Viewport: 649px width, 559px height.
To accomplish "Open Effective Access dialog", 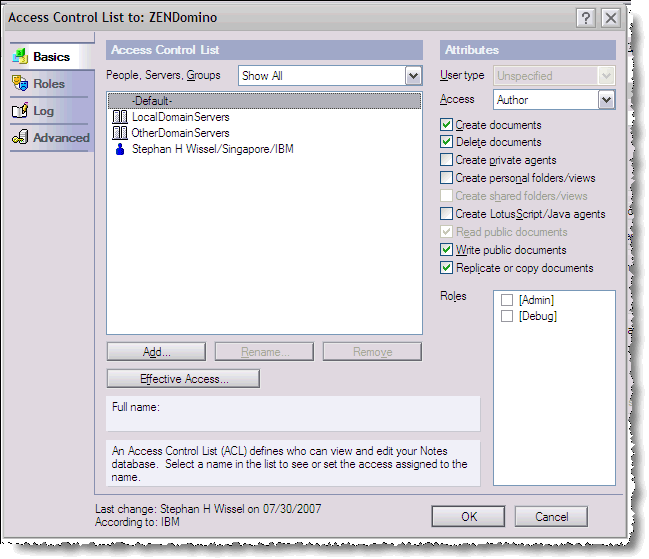I will tap(183, 379).
